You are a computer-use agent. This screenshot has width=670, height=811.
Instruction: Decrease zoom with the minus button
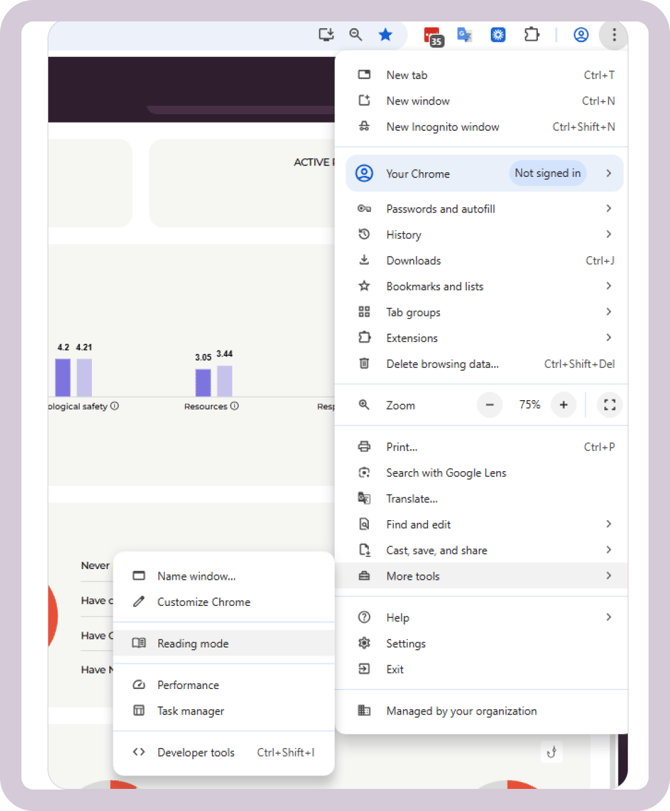[489, 405]
